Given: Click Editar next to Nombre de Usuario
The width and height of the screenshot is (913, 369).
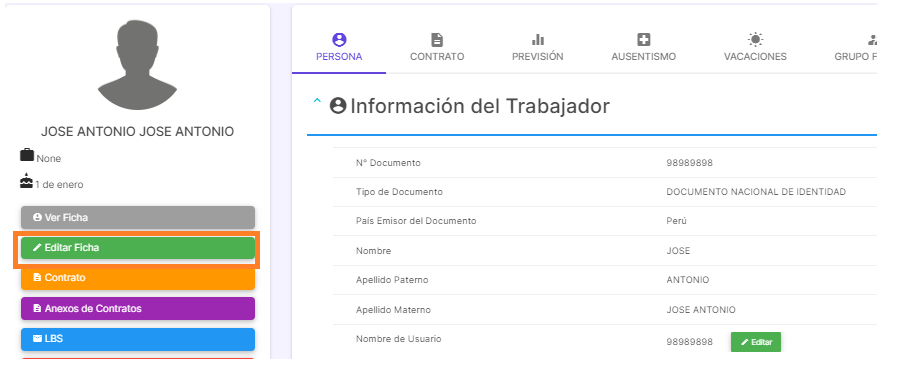Looking at the screenshot, I should point(756,342).
